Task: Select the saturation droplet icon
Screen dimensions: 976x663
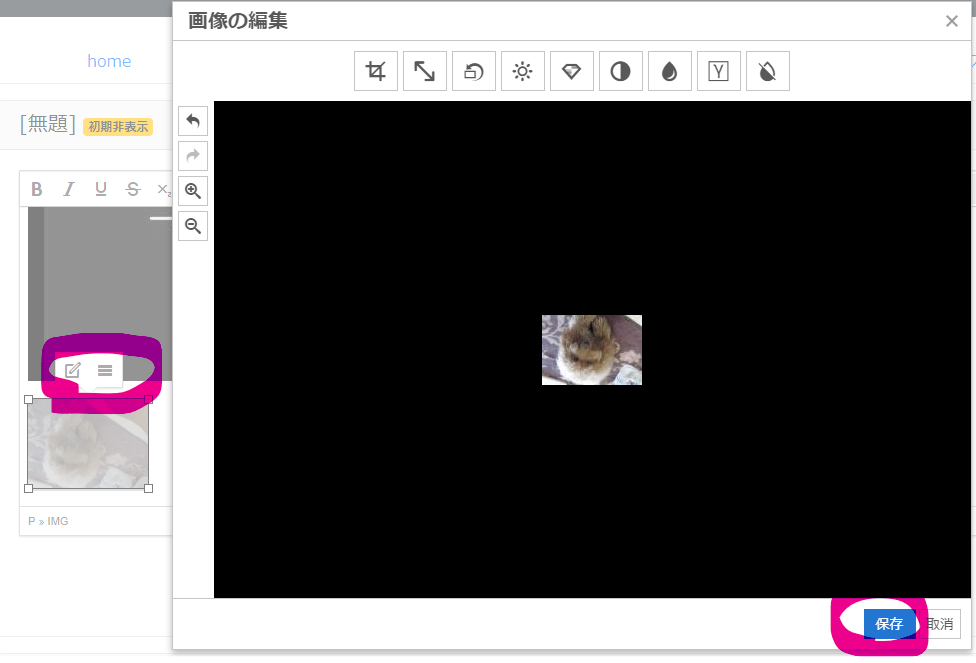Action: coord(669,70)
